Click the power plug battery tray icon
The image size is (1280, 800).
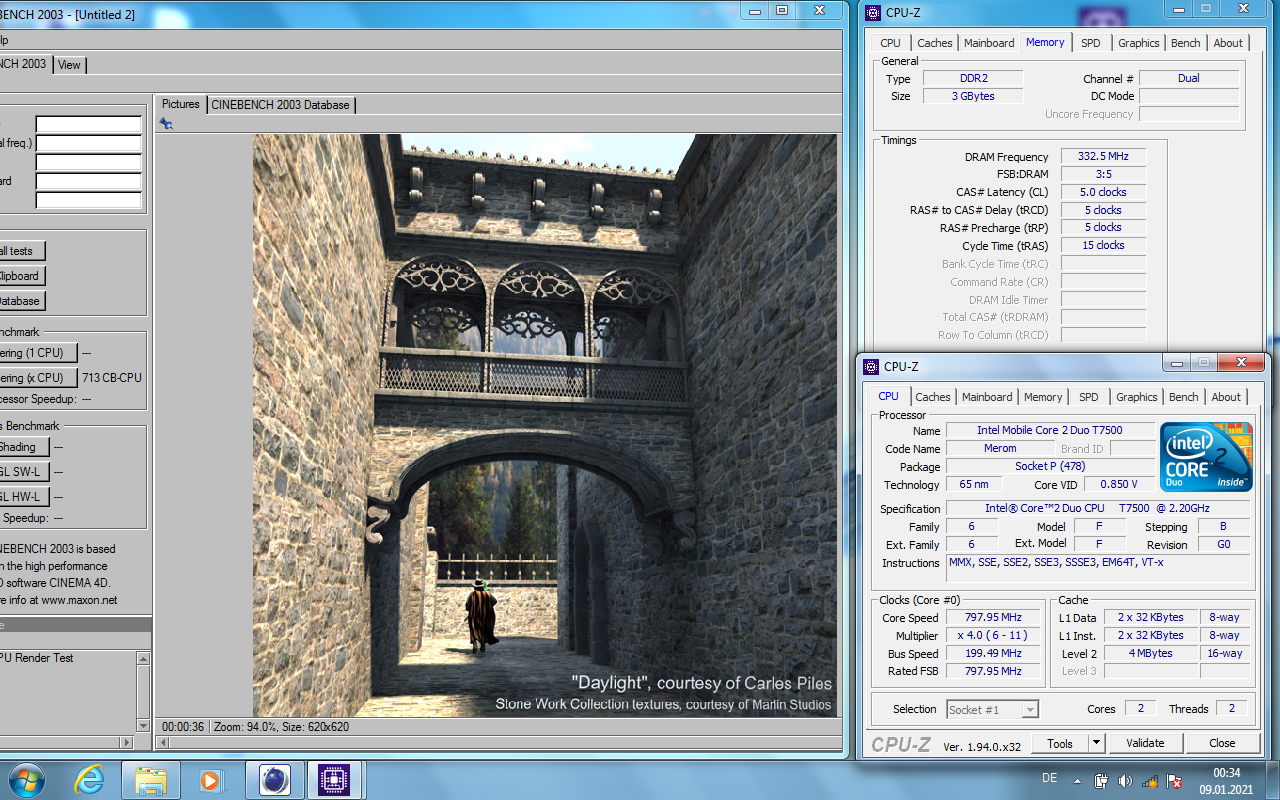(1100, 780)
